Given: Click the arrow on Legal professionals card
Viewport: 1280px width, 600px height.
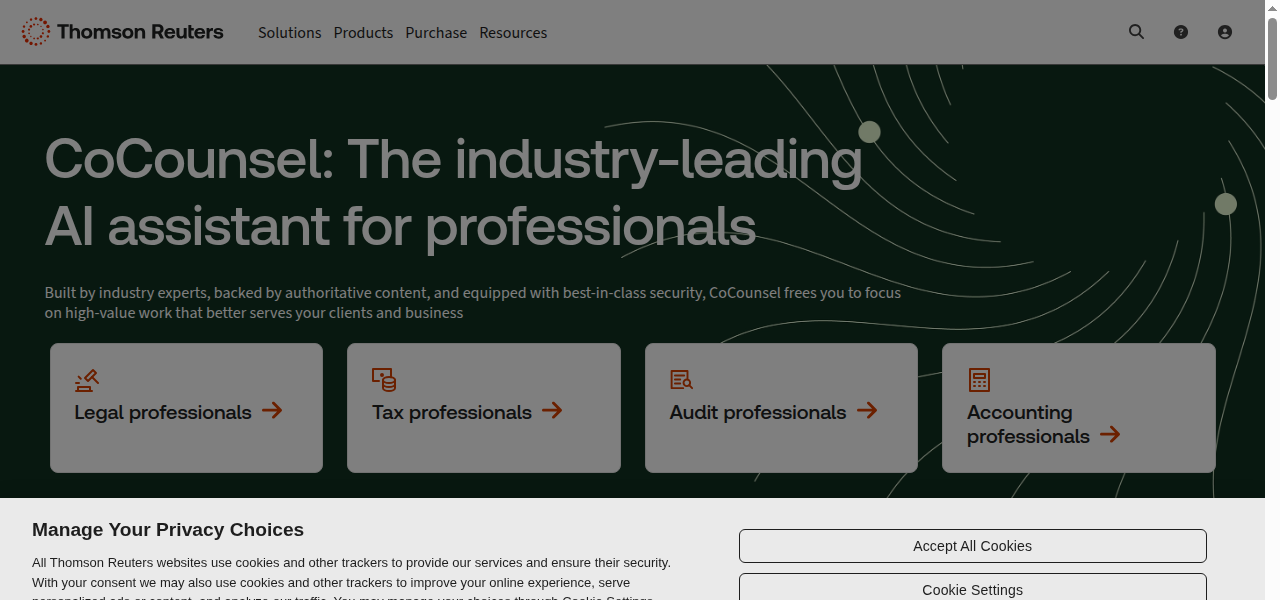Looking at the screenshot, I should (272, 410).
